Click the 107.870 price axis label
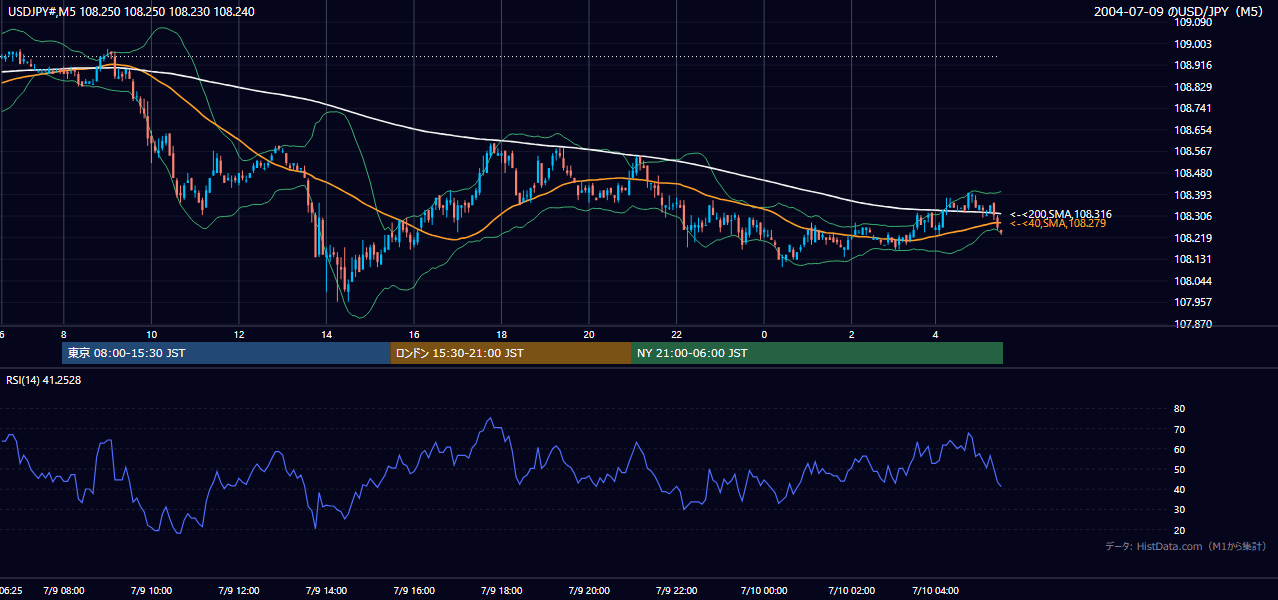The width and height of the screenshot is (1278, 600). (x=1192, y=324)
